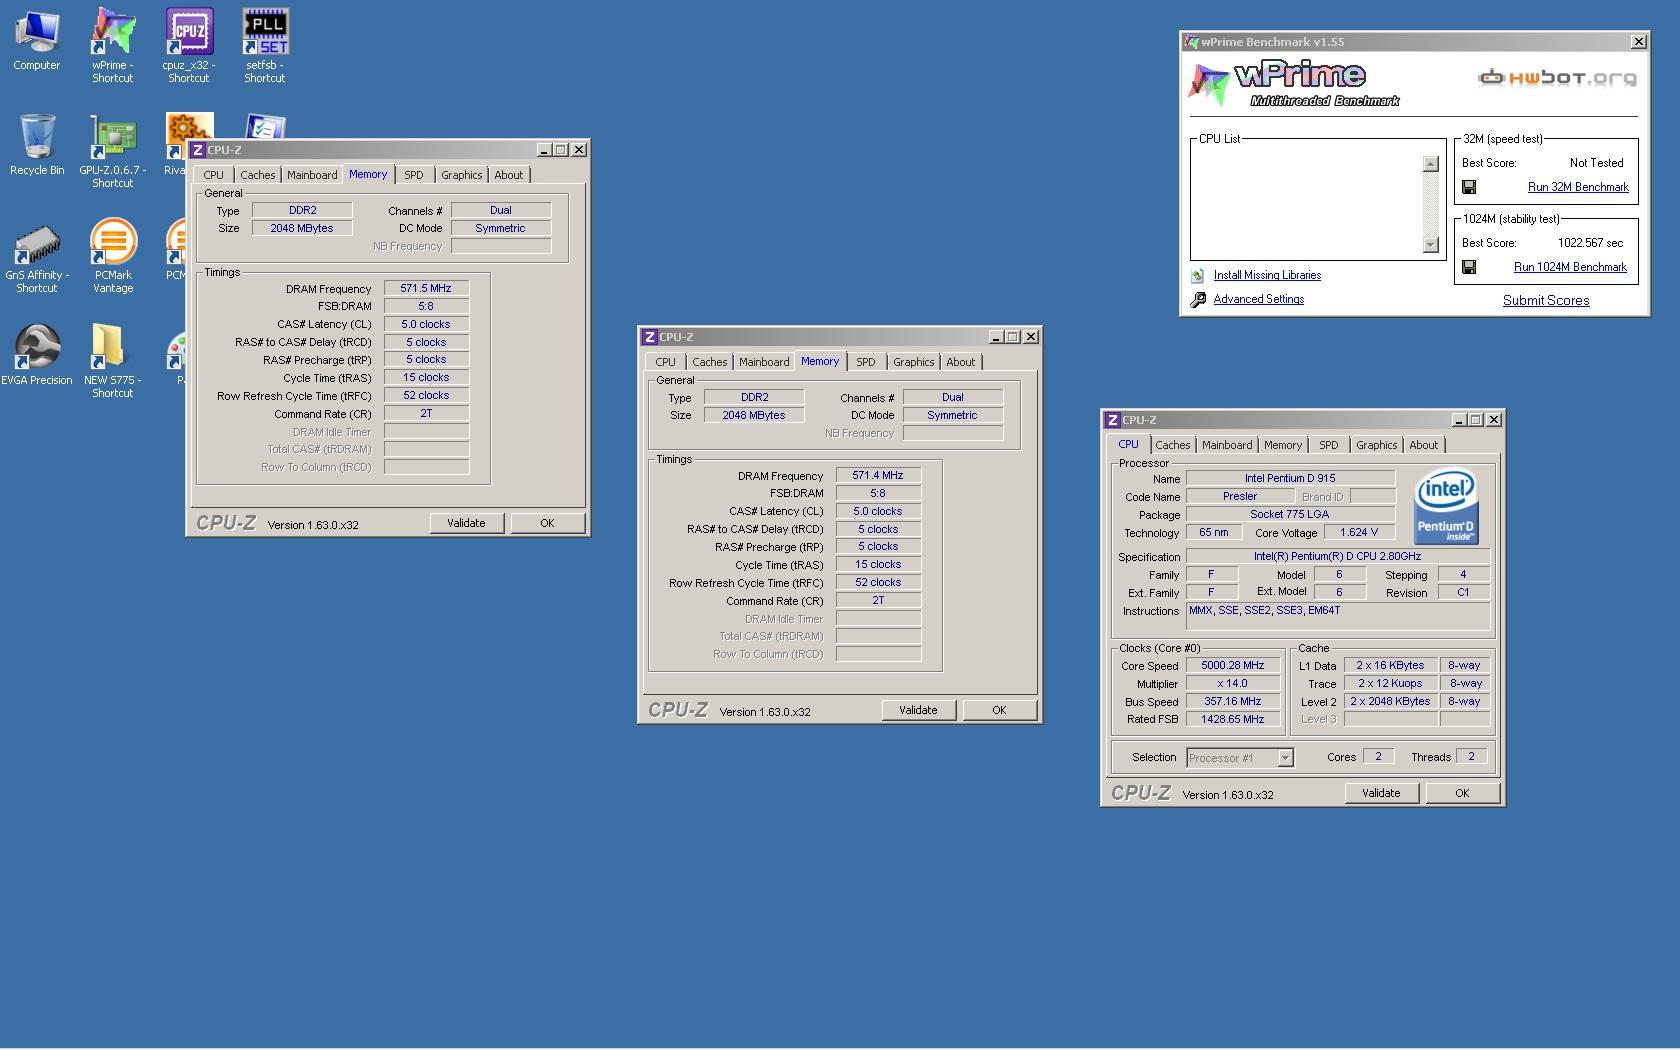Click Validate in middle CPU-Z window
The height and width of the screenshot is (1050, 1680).
click(x=918, y=710)
